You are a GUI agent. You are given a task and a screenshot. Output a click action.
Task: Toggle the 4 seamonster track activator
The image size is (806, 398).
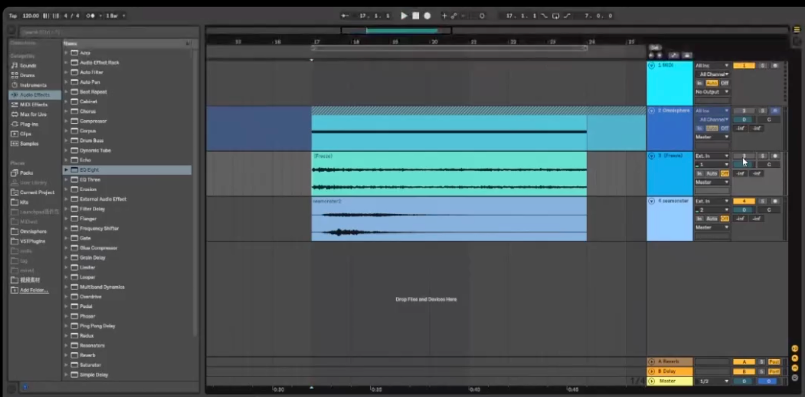pyautogui.click(x=744, y=201)
